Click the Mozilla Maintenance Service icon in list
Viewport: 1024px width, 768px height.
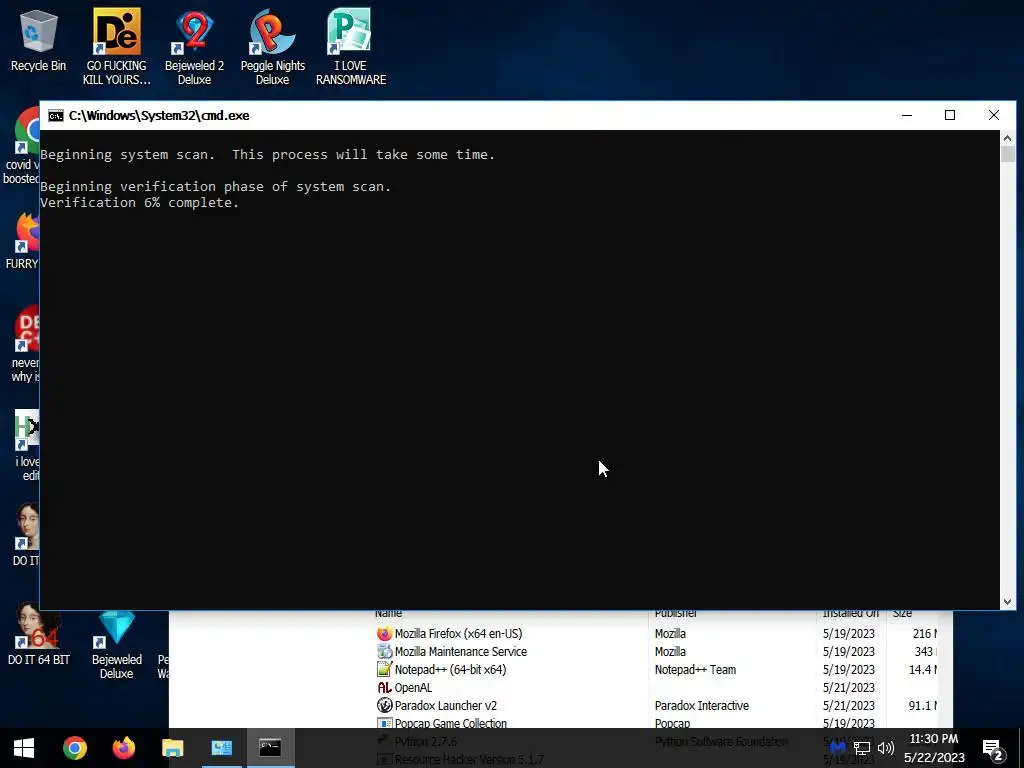[385, 652]
